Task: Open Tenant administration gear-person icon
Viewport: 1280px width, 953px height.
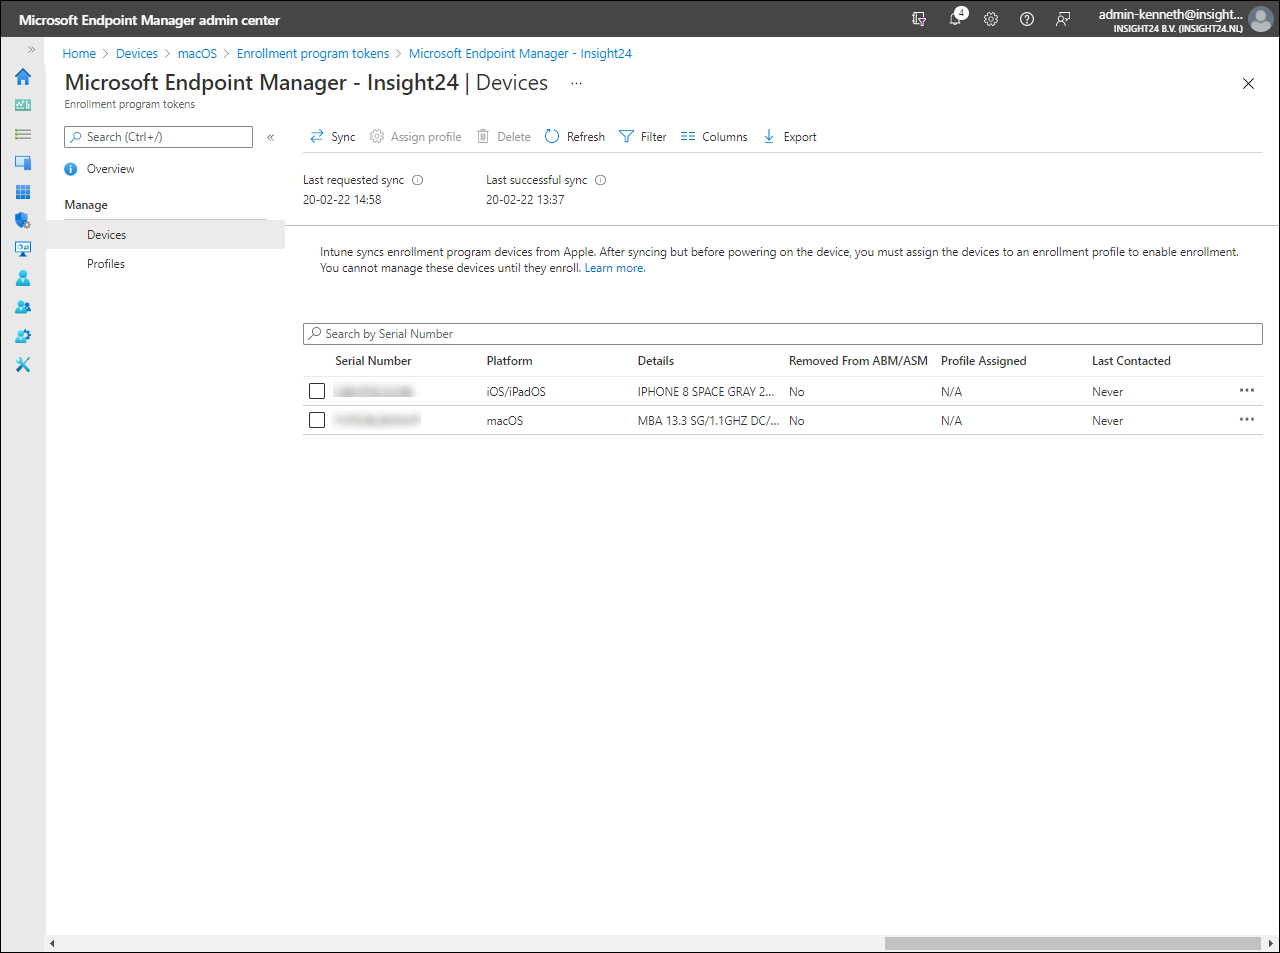Action: coord(22,336)
